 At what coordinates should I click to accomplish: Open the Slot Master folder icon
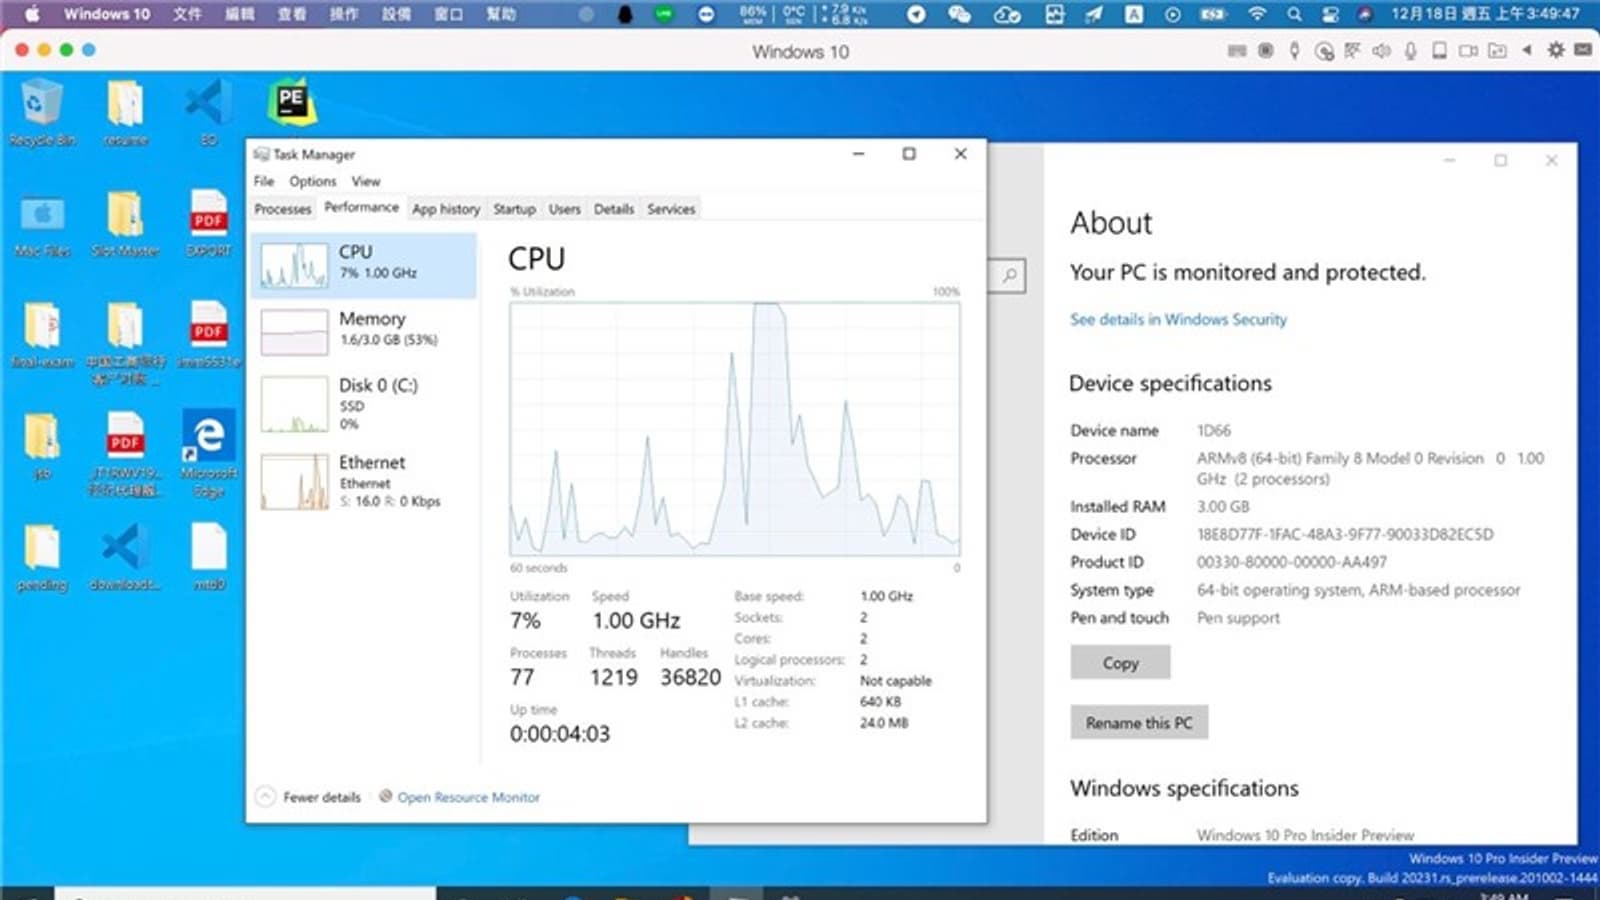pos(125,224)
